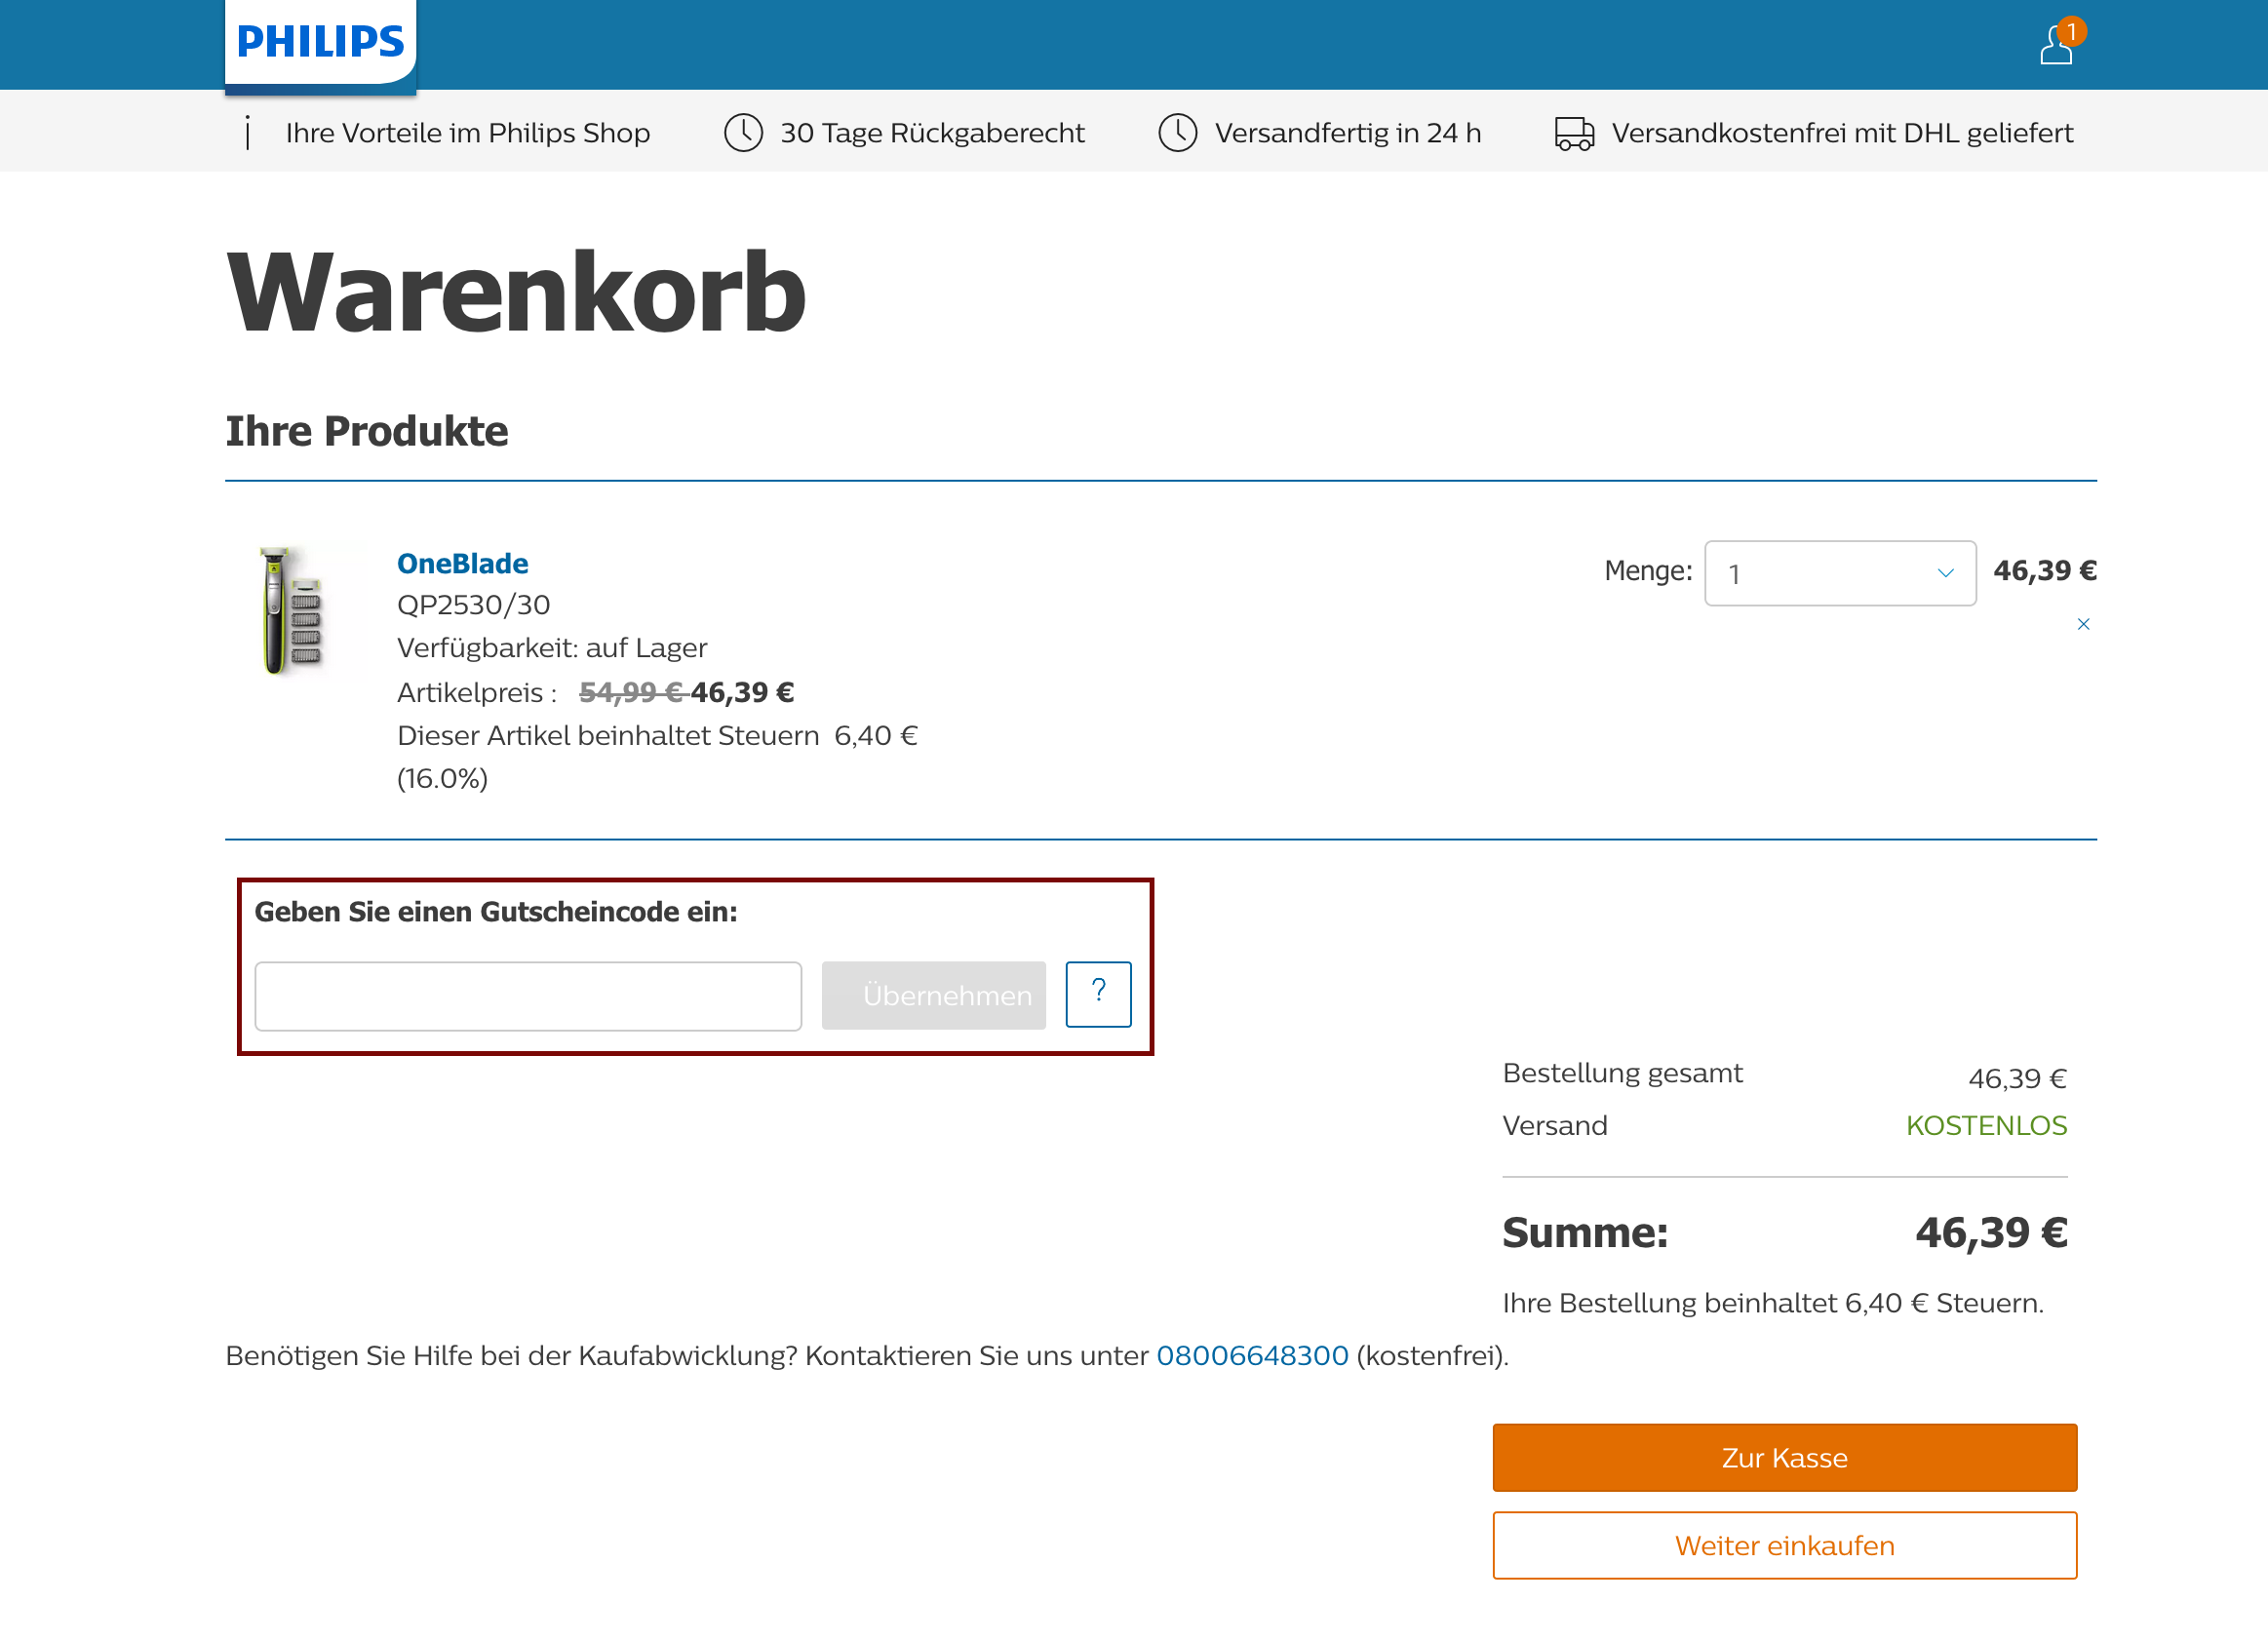Click the text Verfügbarkeit: auf Lager
The image size is (2268, 1642).
pyautogui.click(x=552, y=648)
